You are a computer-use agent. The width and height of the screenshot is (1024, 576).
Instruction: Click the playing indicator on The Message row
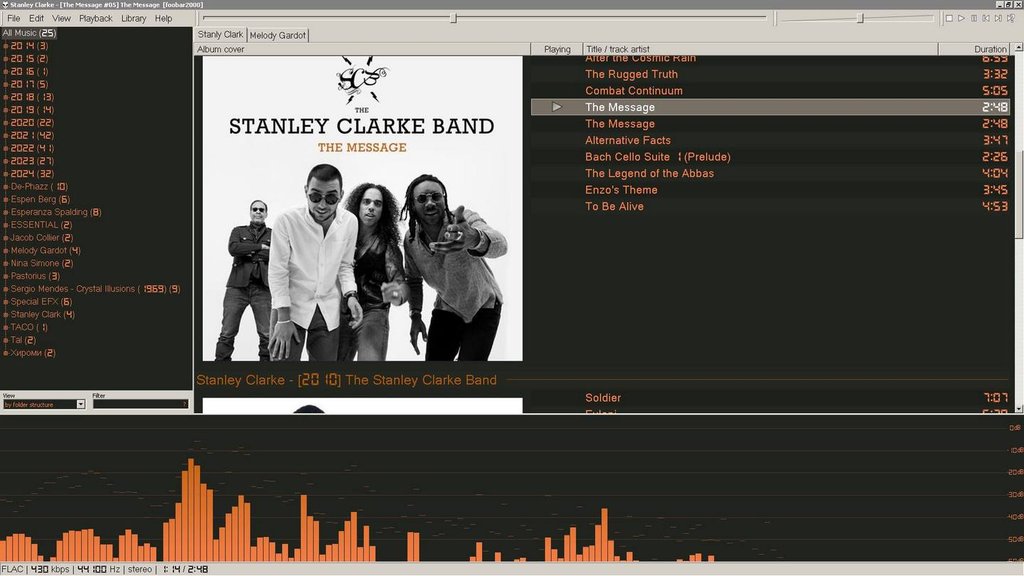(x=556, y=106)
